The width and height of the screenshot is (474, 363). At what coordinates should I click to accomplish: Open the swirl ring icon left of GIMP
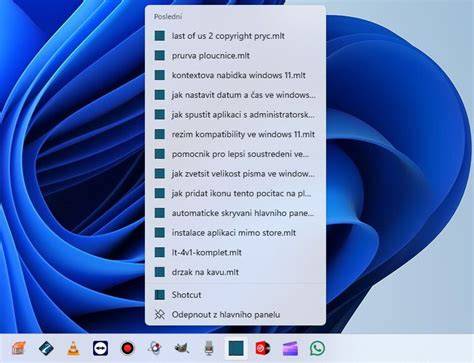(x=154, y=348)
